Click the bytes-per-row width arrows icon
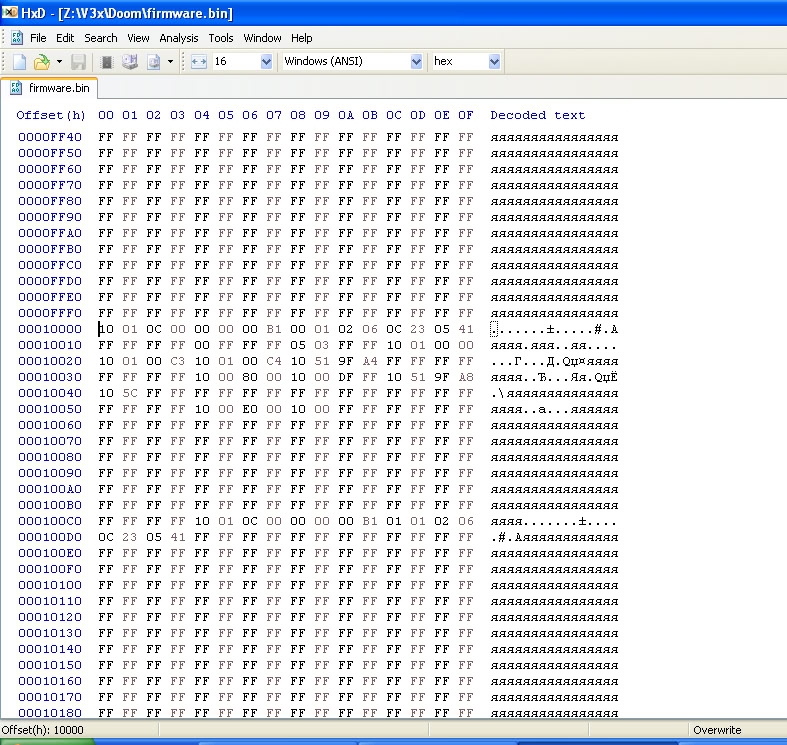Viewport: 787px width, 745px height. pyautogui.click(x=199, y=62)
